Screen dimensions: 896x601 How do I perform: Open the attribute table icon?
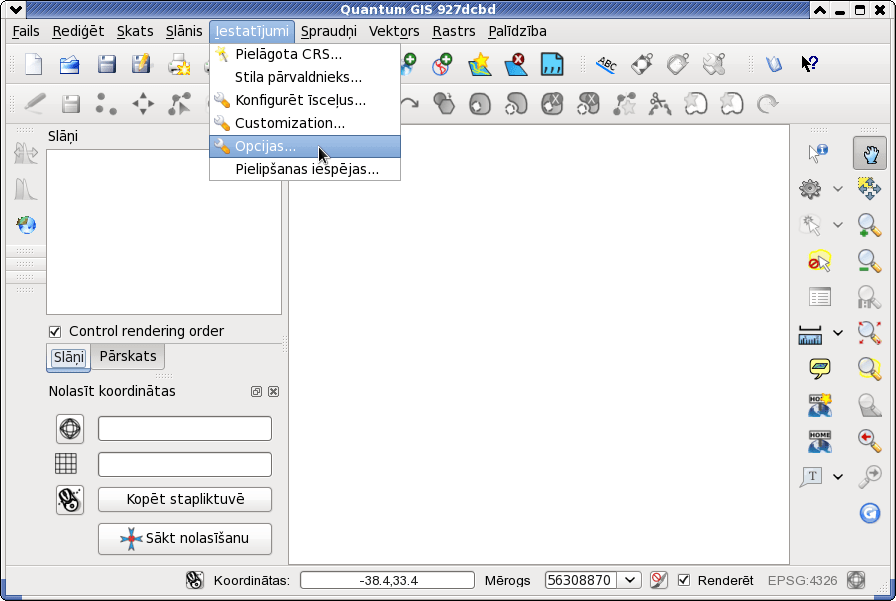tap(820, 297)
